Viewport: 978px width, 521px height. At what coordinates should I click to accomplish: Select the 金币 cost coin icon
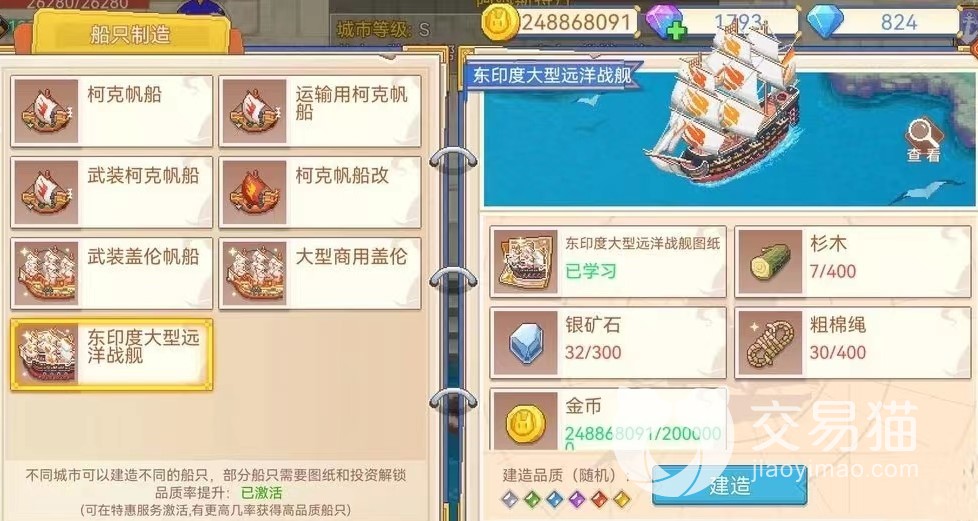[525, 421]
